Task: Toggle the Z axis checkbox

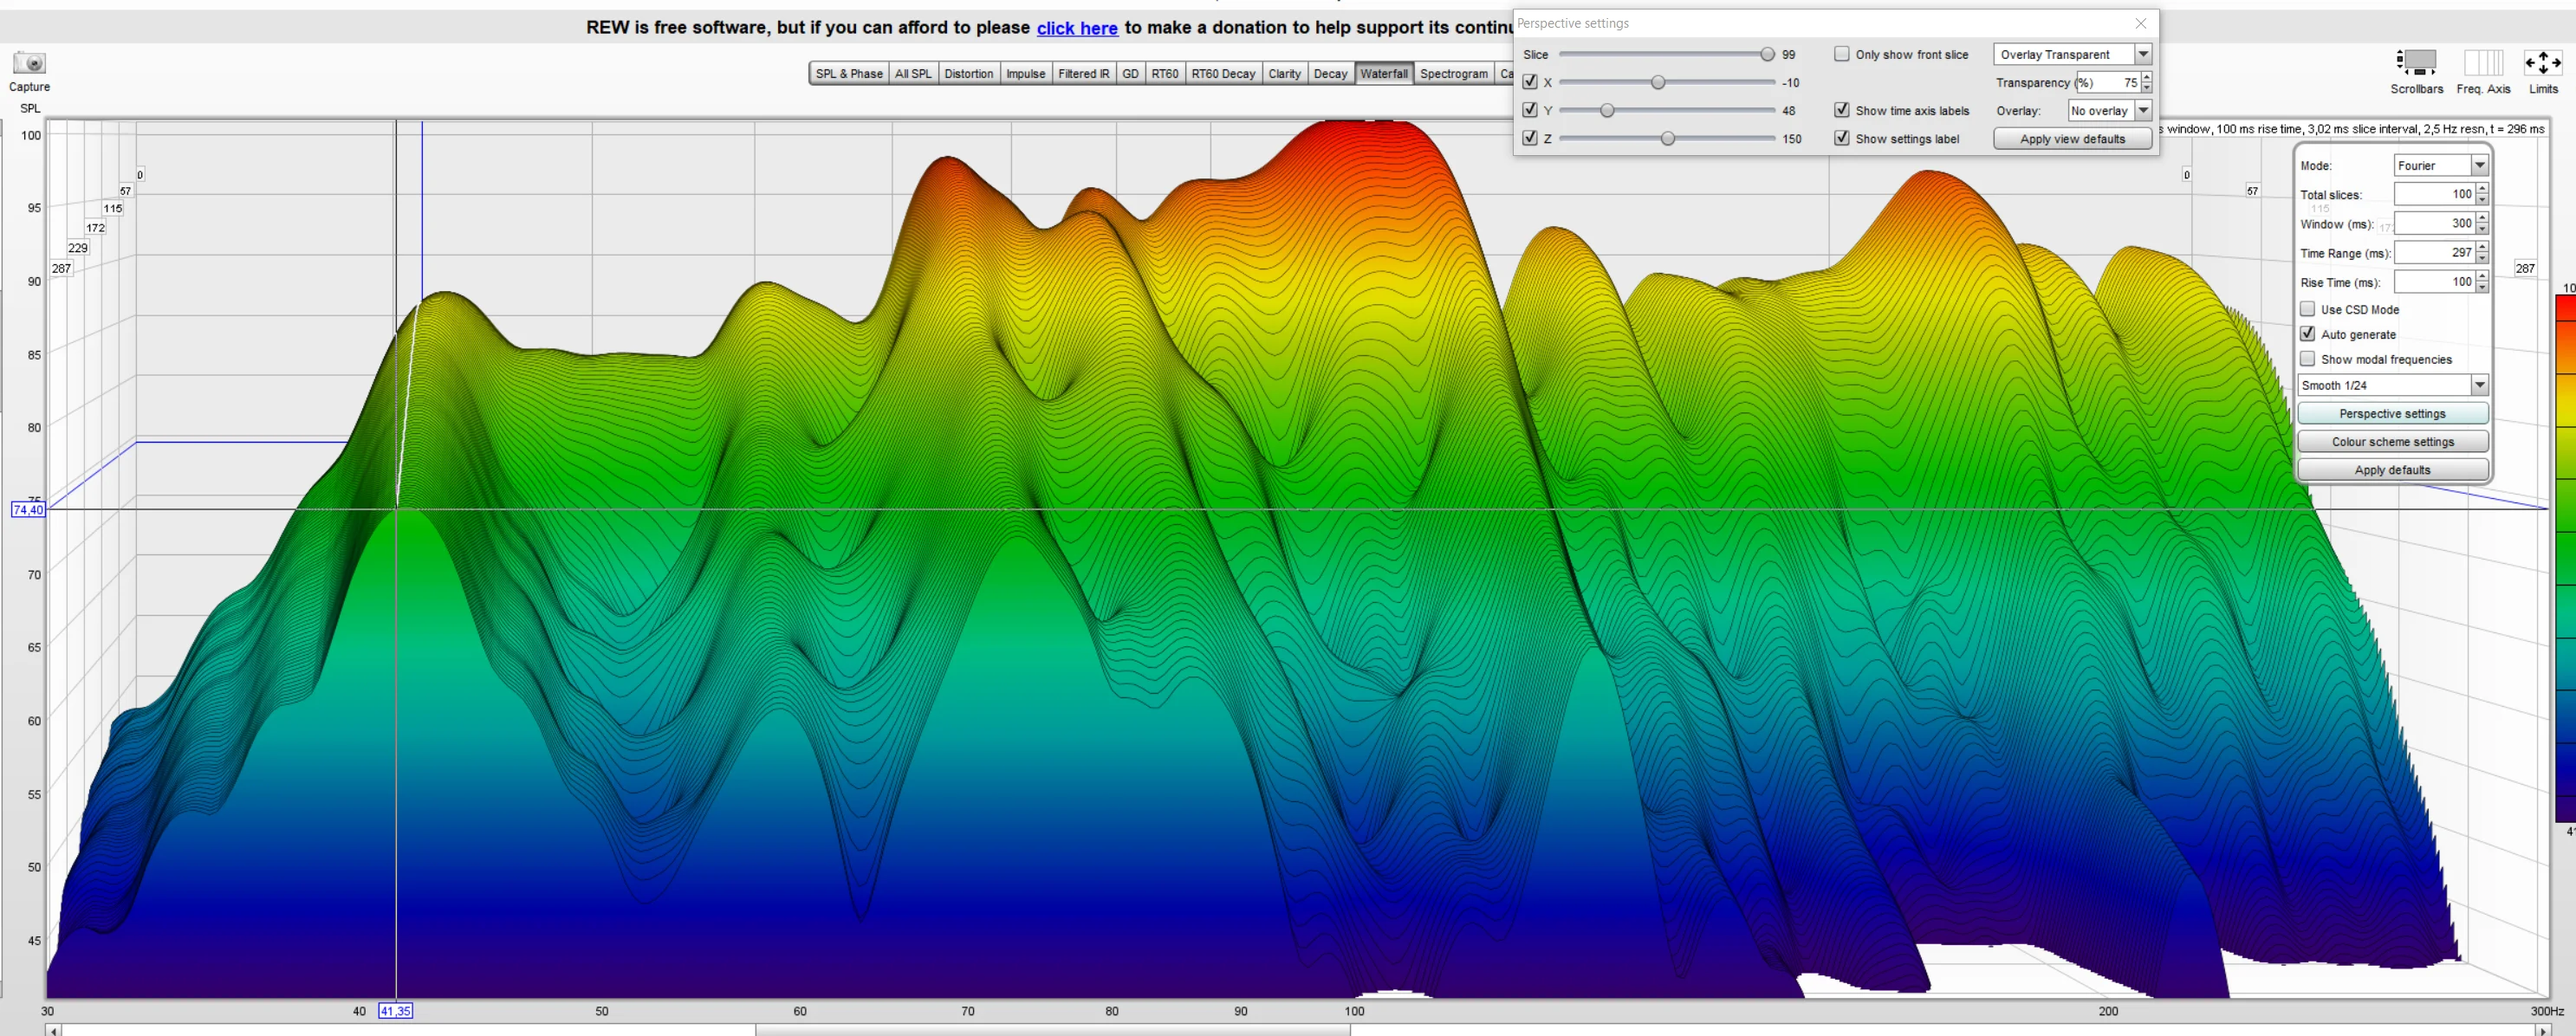Action: click(x=1530, y=138)
